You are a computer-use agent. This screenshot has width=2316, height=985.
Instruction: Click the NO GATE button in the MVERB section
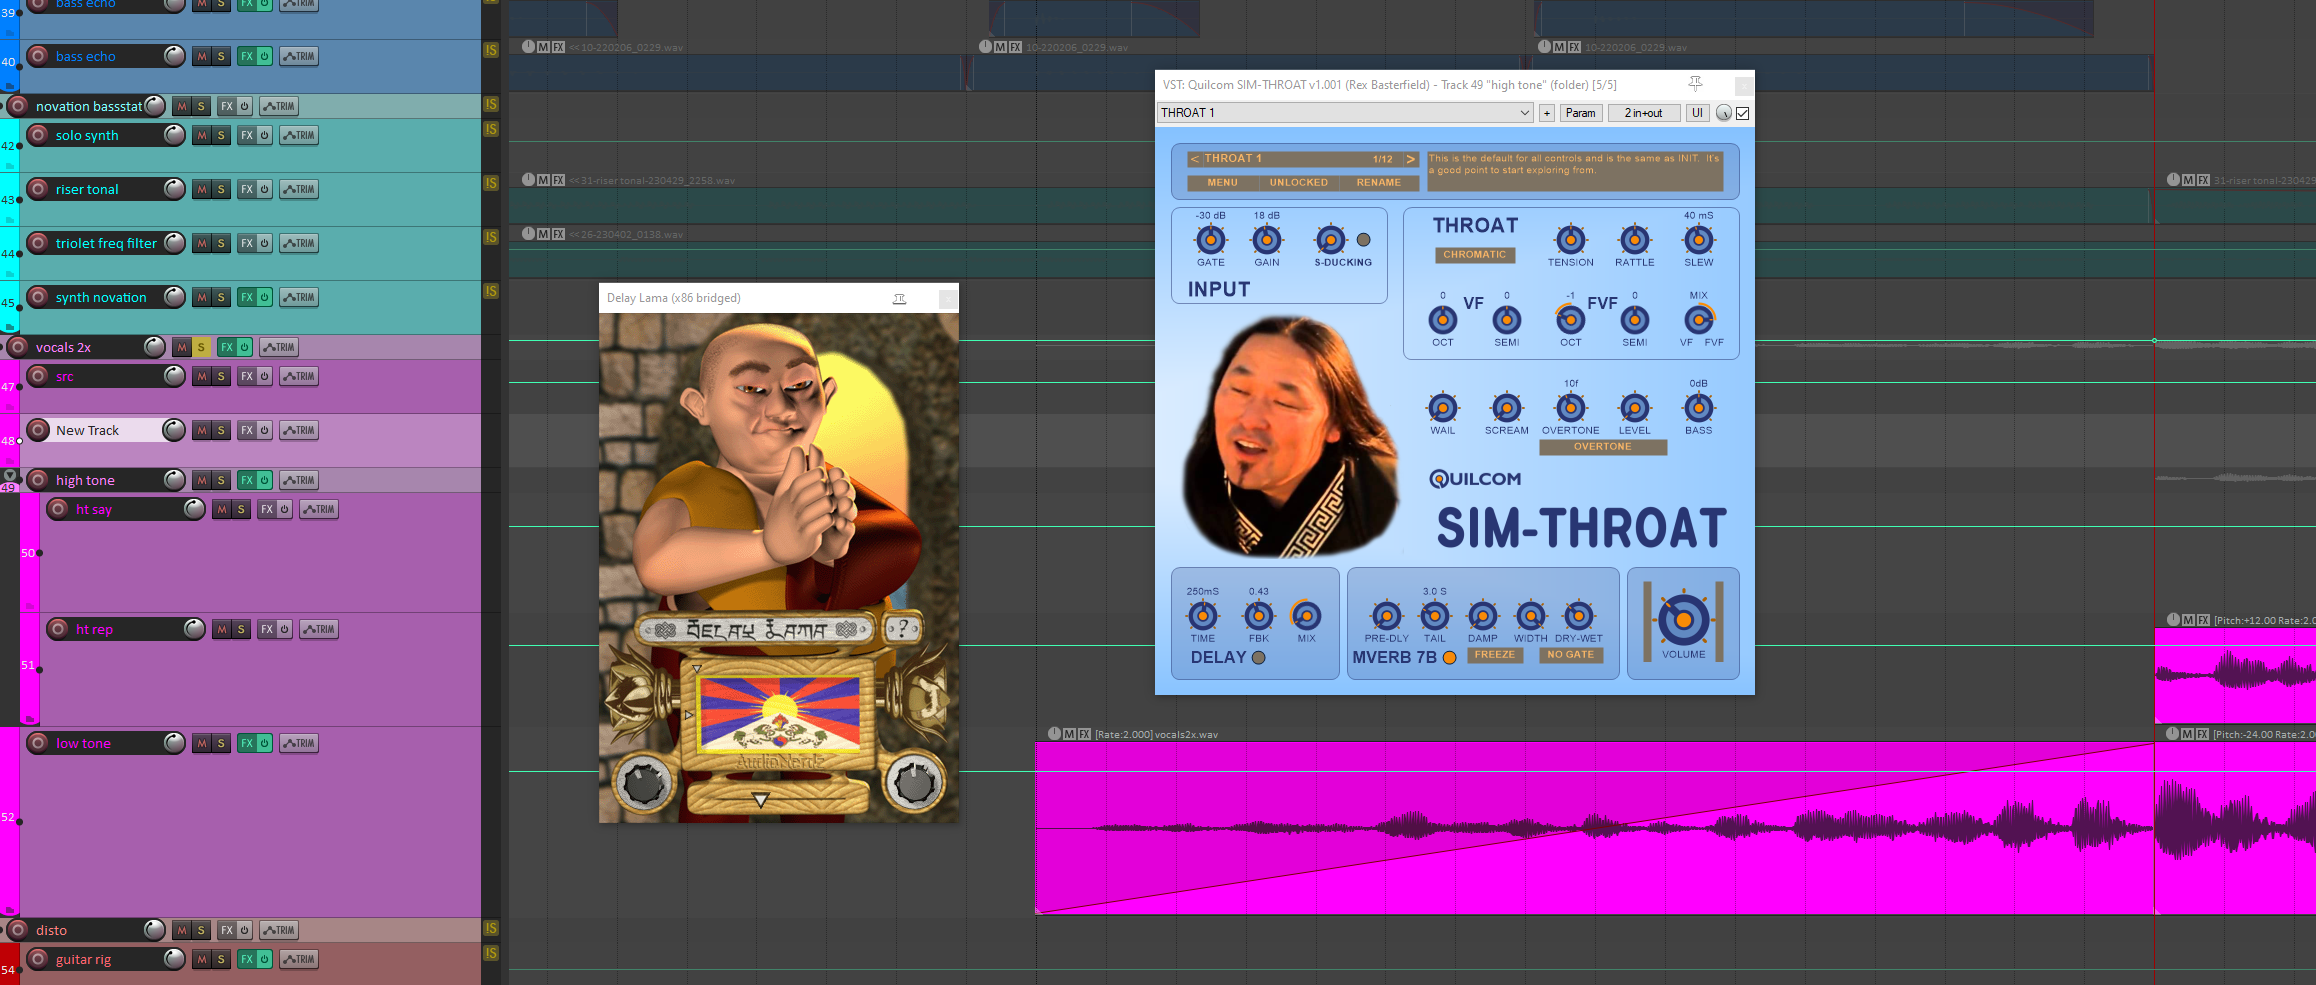tap(1570, 655)
